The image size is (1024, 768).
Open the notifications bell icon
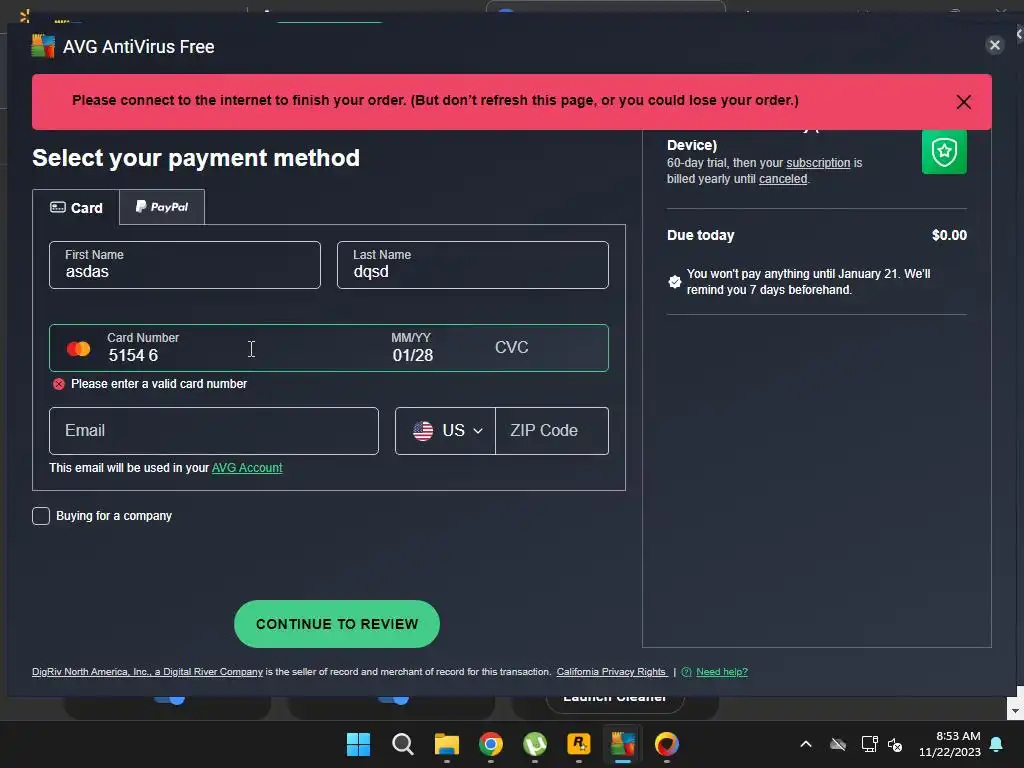click(997, 744)
